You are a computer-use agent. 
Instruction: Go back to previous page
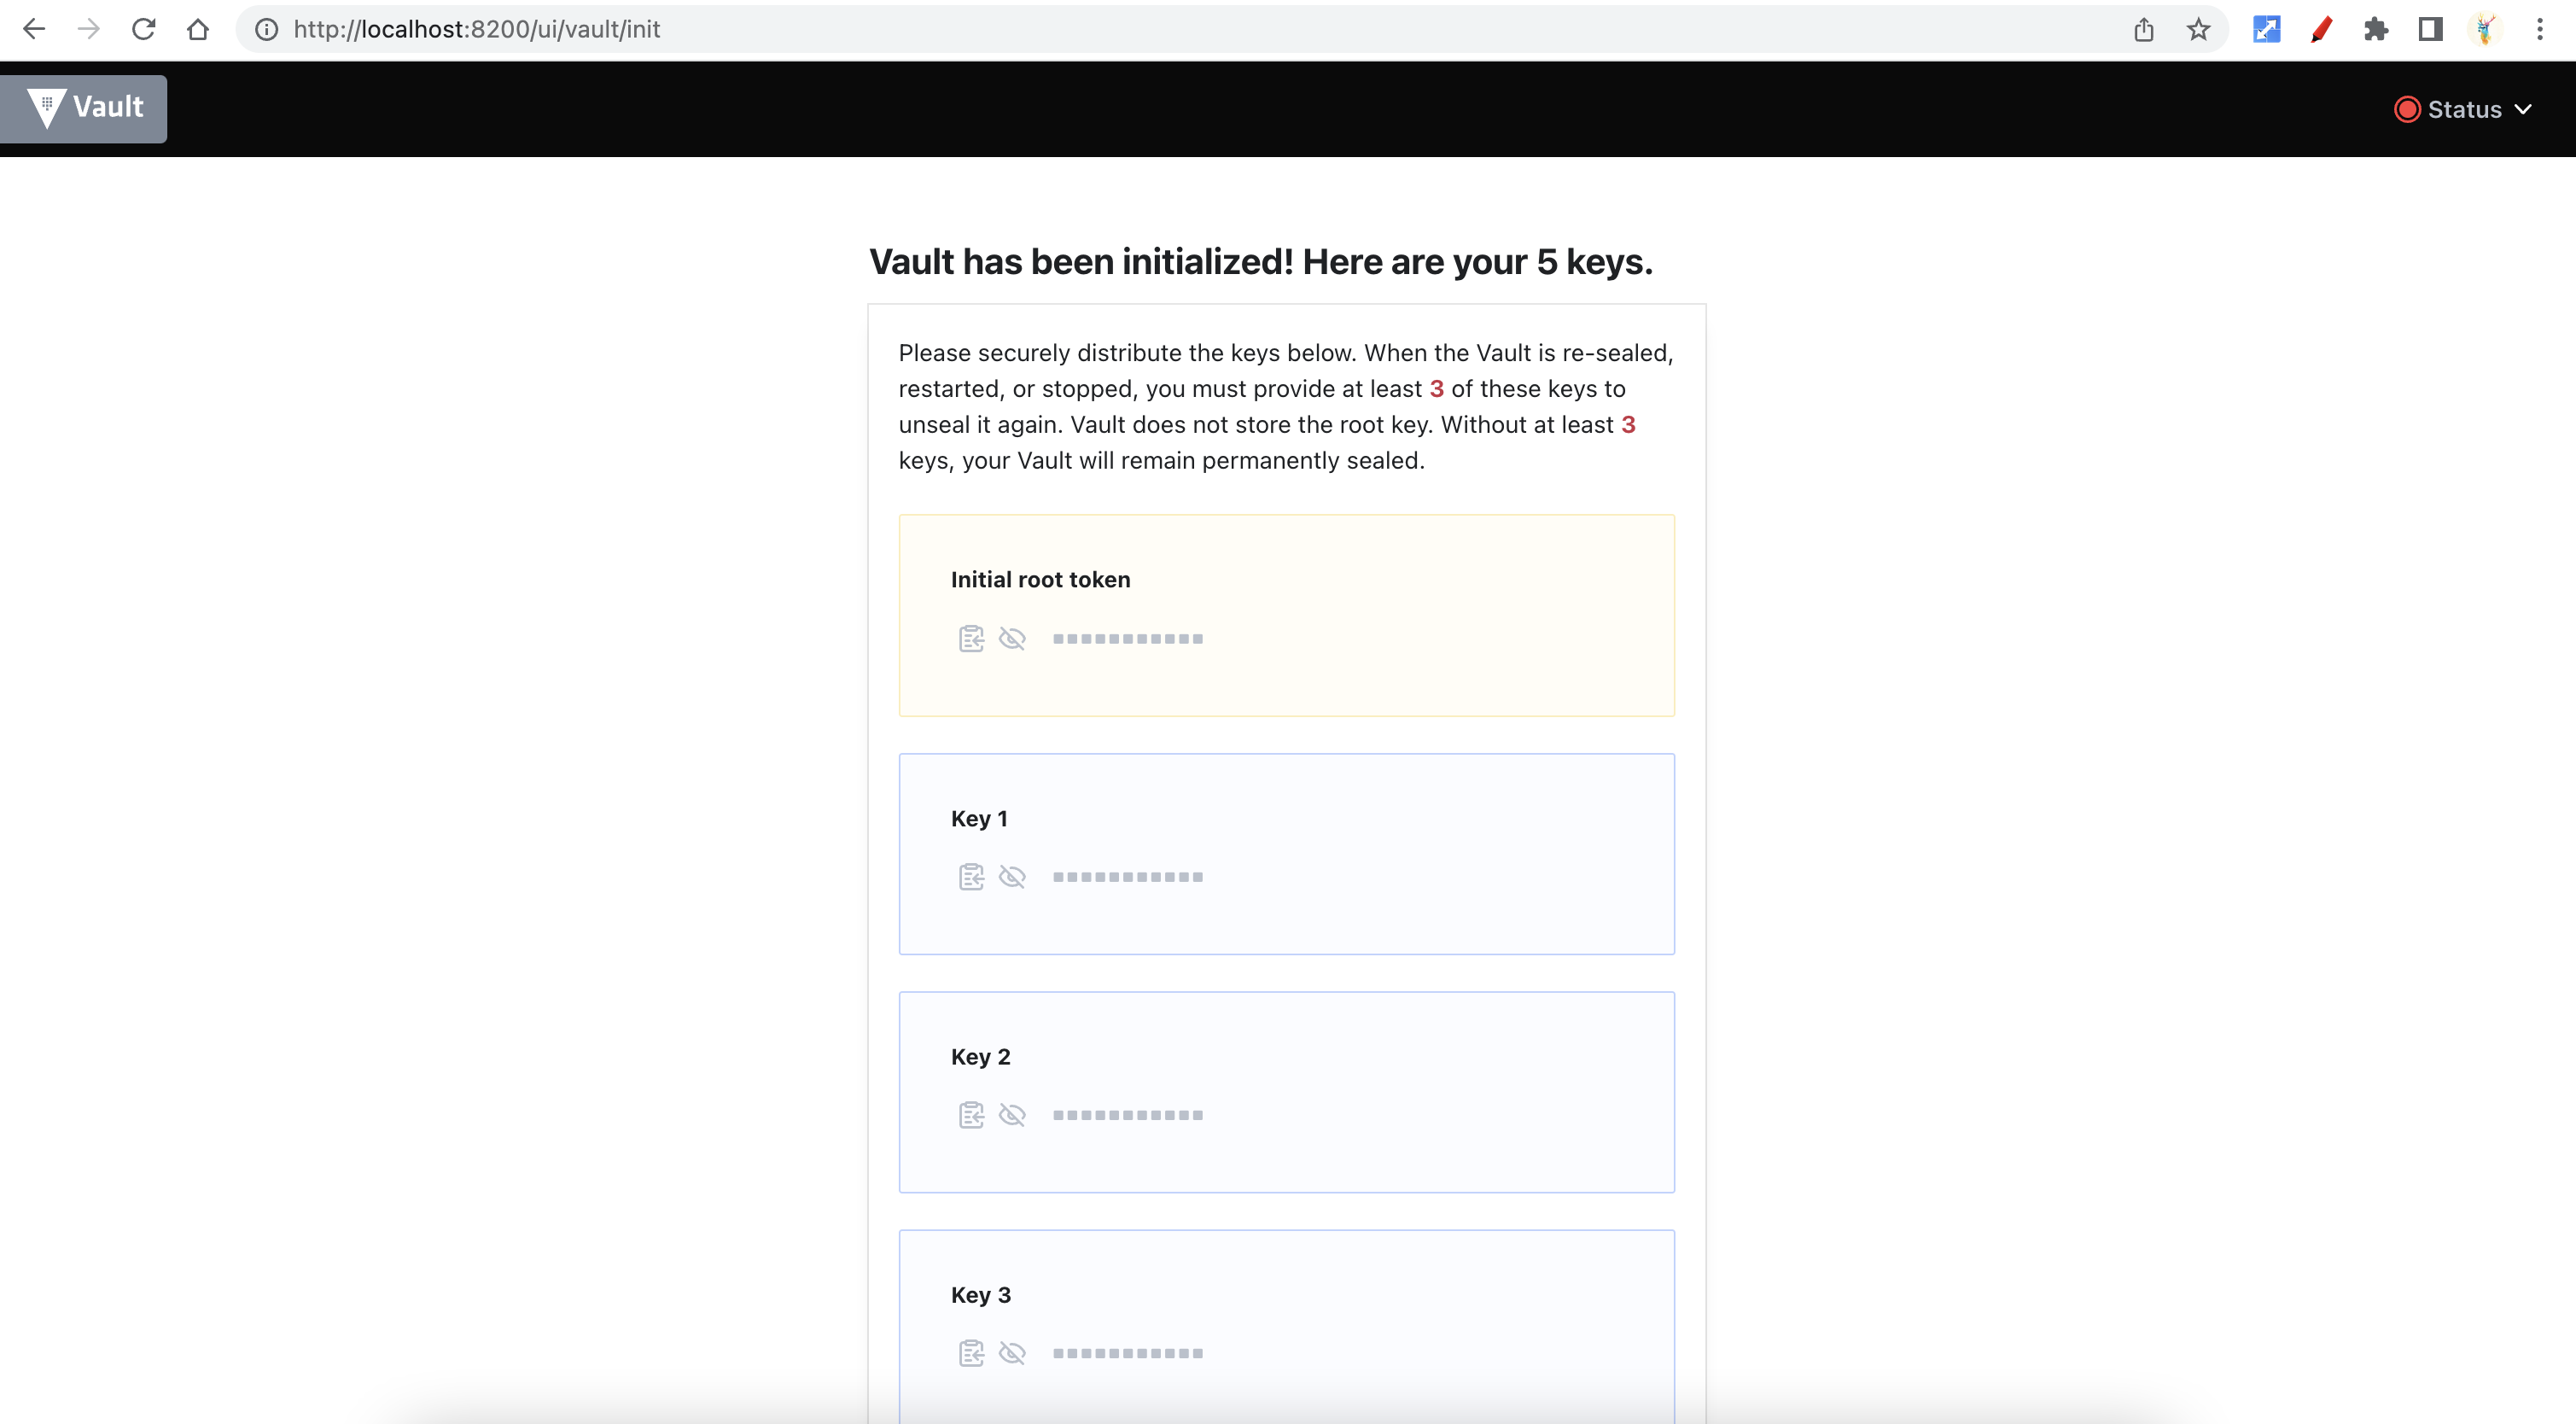tap(34, 29)
